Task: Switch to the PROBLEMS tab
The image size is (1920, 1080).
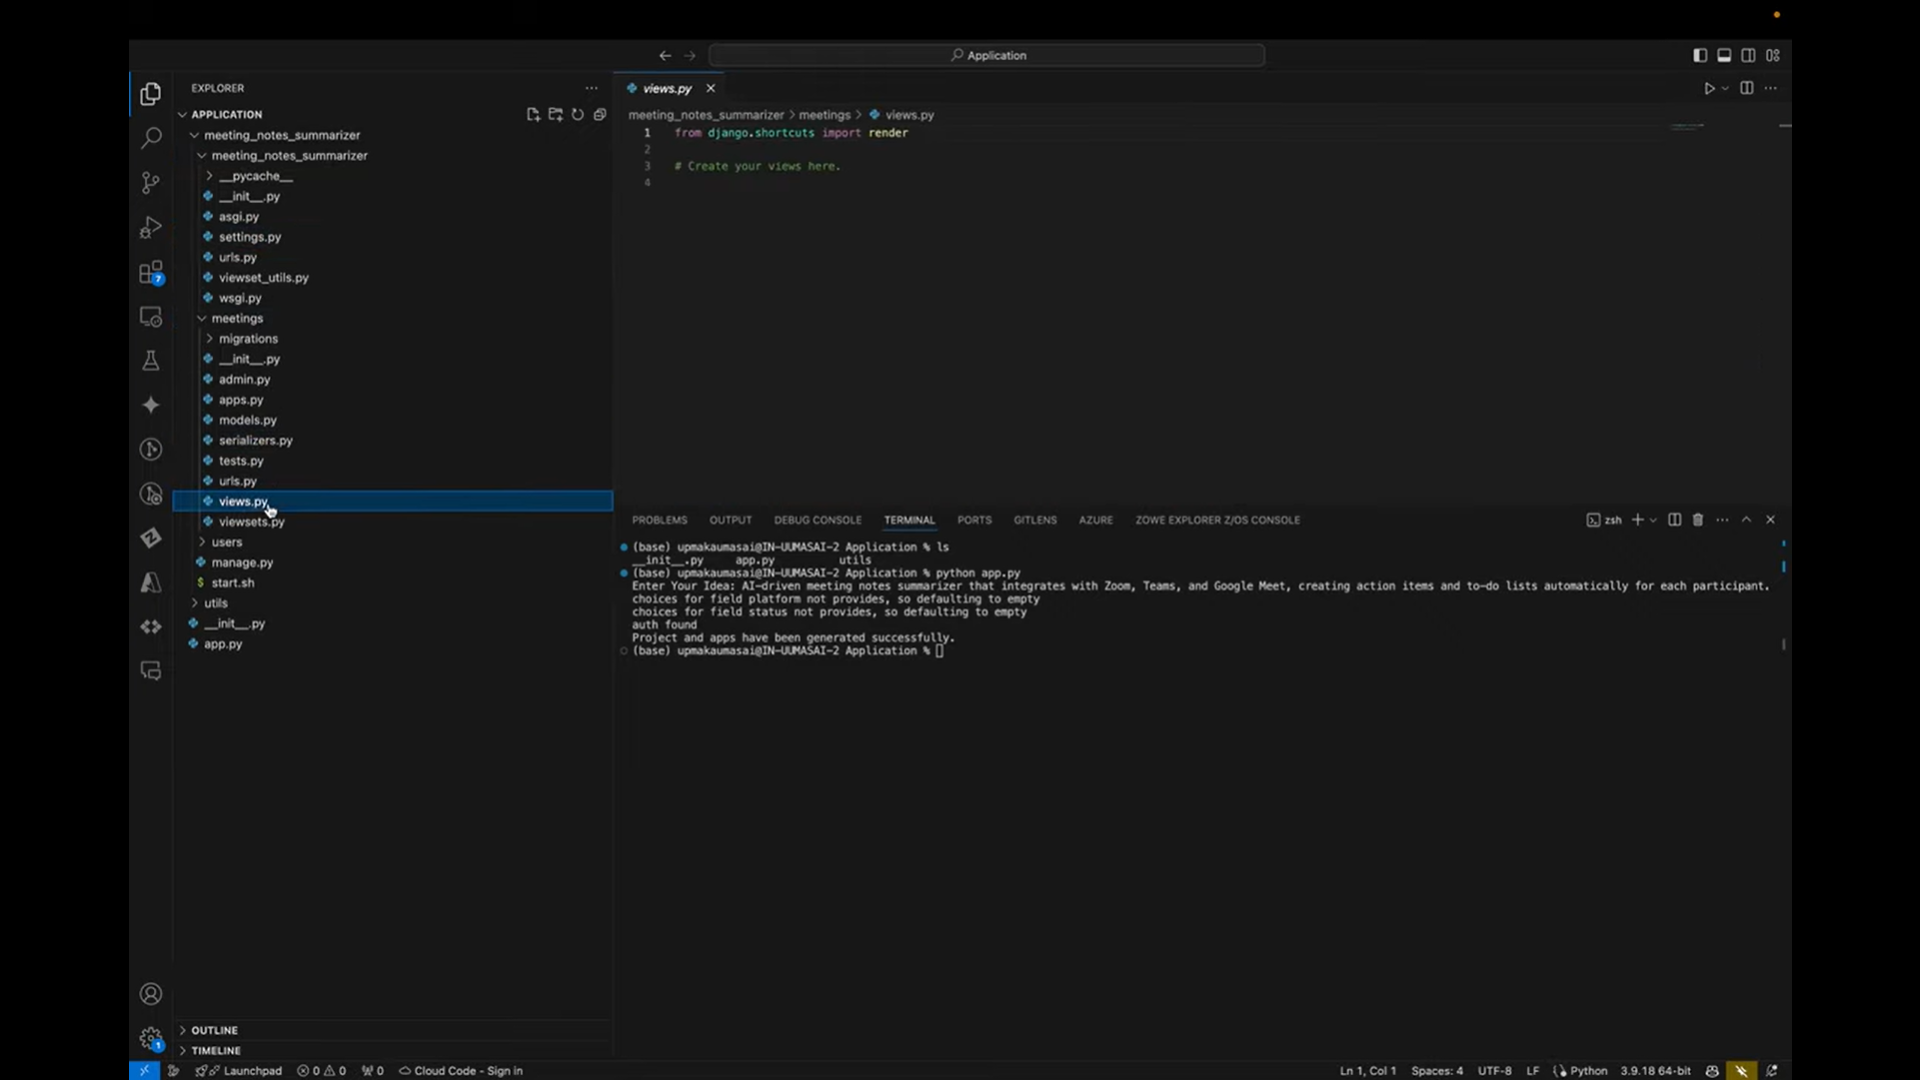Action: tap(659, 520)
